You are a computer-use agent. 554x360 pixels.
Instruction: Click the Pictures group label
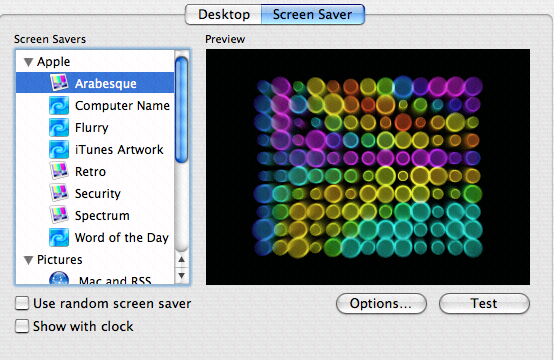point(60,260)
